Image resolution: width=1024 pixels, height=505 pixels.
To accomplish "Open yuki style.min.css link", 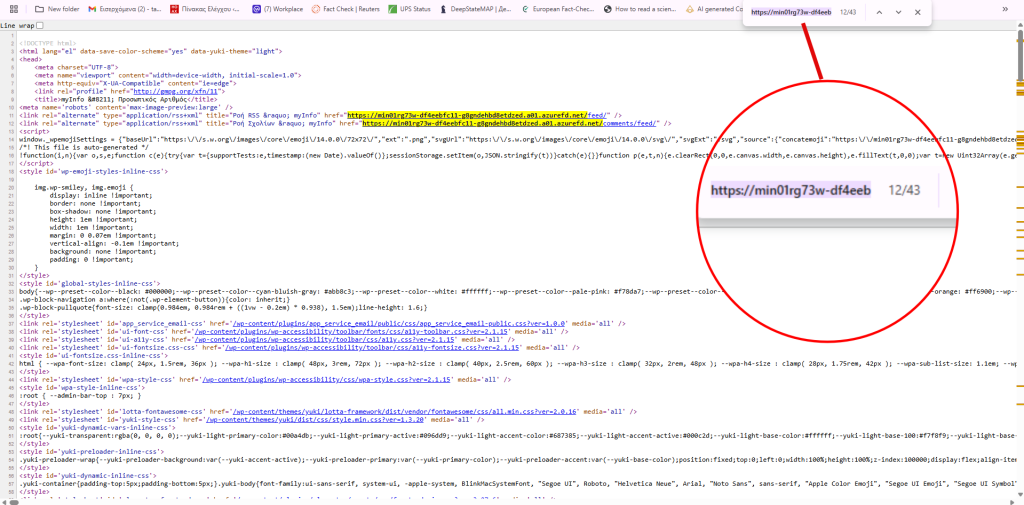I will (315, 419).
